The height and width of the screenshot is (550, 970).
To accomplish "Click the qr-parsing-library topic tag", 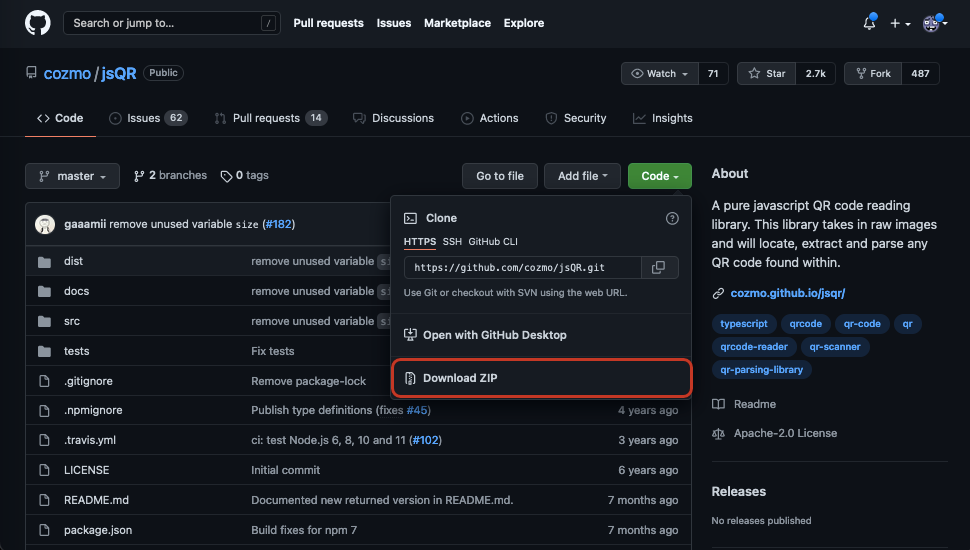I will click(x=762, y=370).
